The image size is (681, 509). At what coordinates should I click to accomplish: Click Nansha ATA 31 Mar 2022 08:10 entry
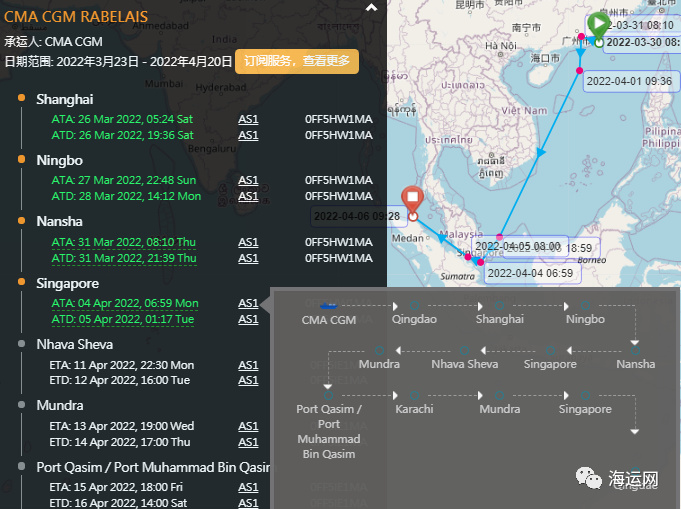tap(124, 242)
